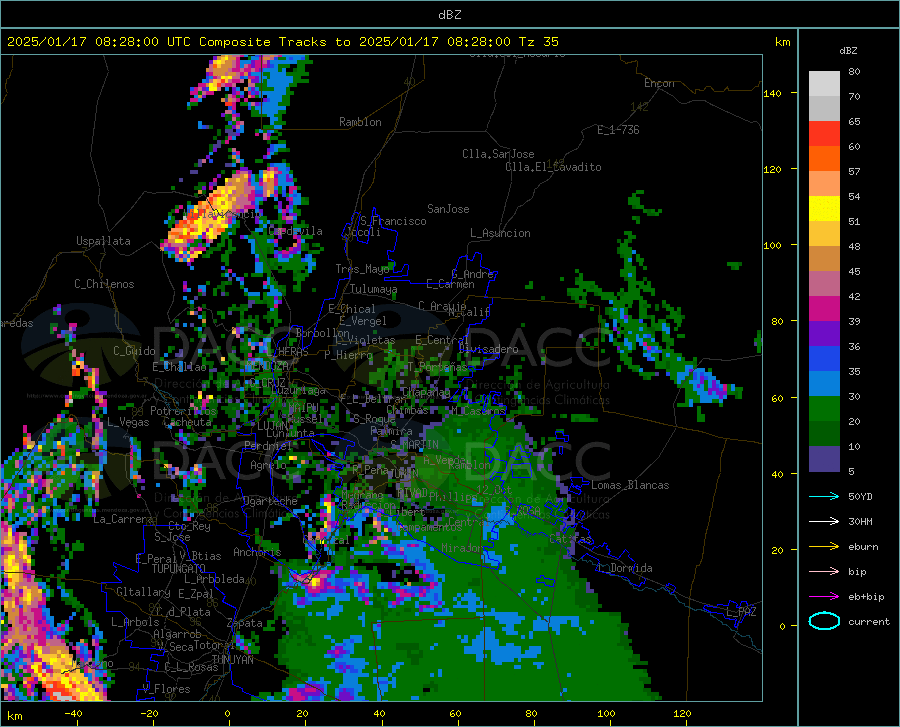Click the blue 36 dBZ legend swatch
The height and width of the screenshot is (727, 900).
pos(824,359)
